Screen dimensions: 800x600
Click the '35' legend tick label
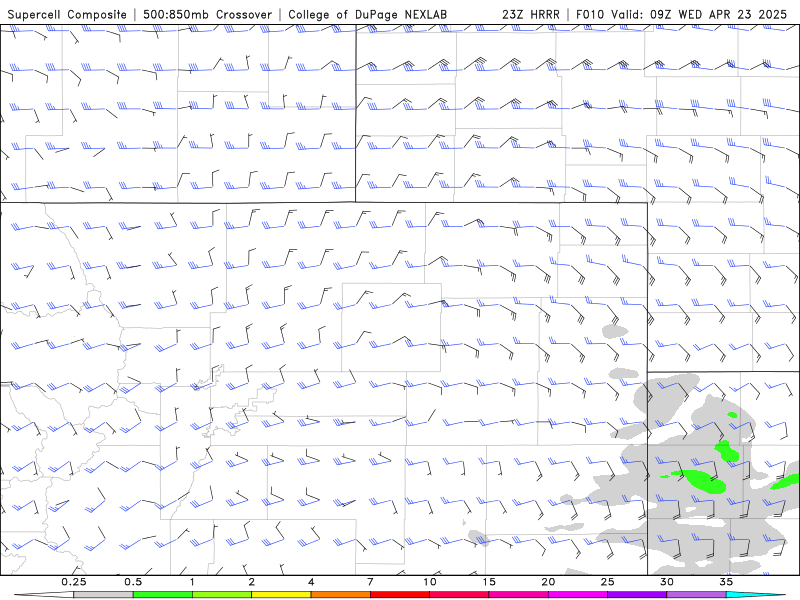726,582
